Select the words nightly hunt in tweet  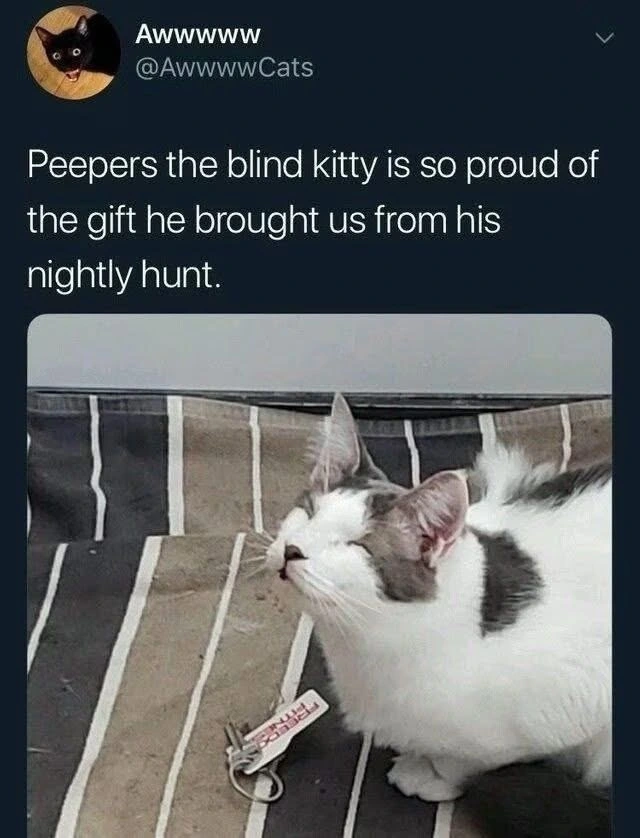pyautogui.click(x=123, y=276)
